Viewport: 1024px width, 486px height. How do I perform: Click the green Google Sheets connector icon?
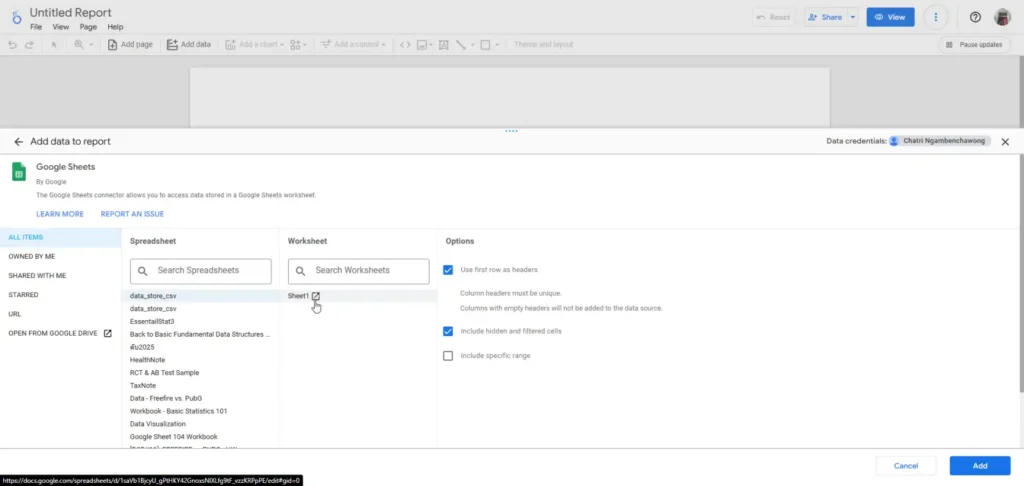[19, 172]
